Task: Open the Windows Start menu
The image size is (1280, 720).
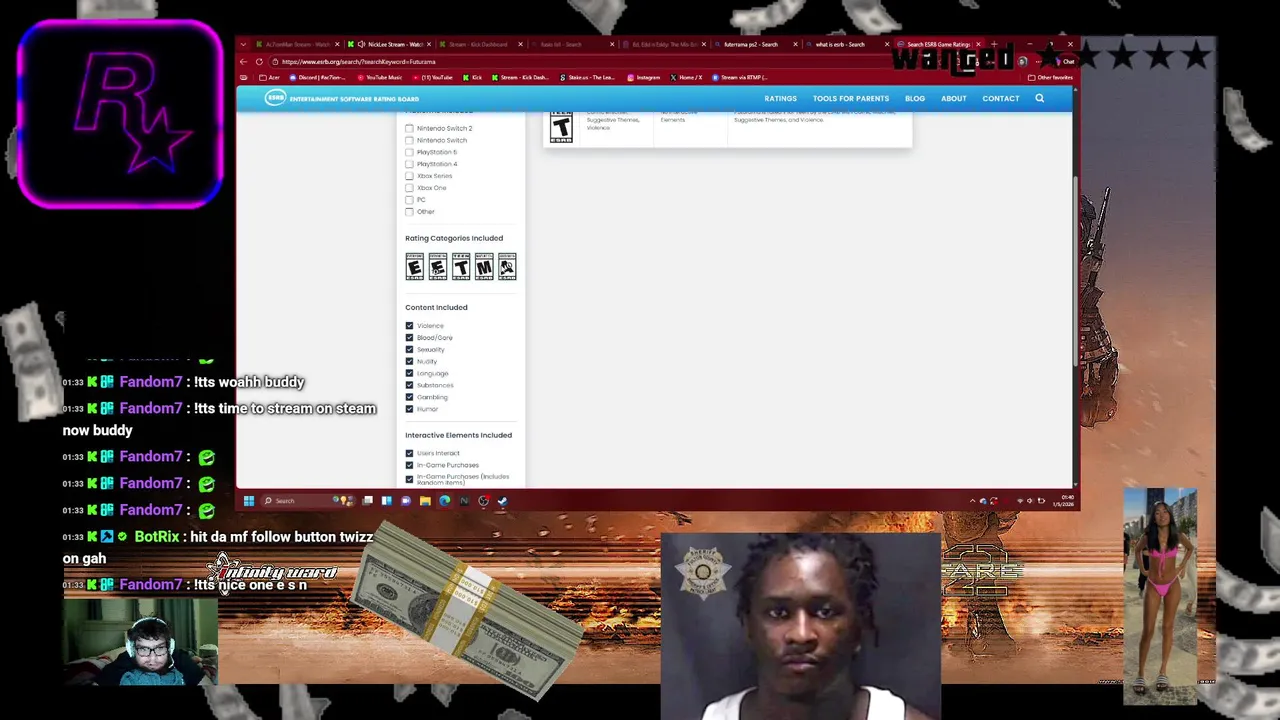Action: tap(248, 501)
